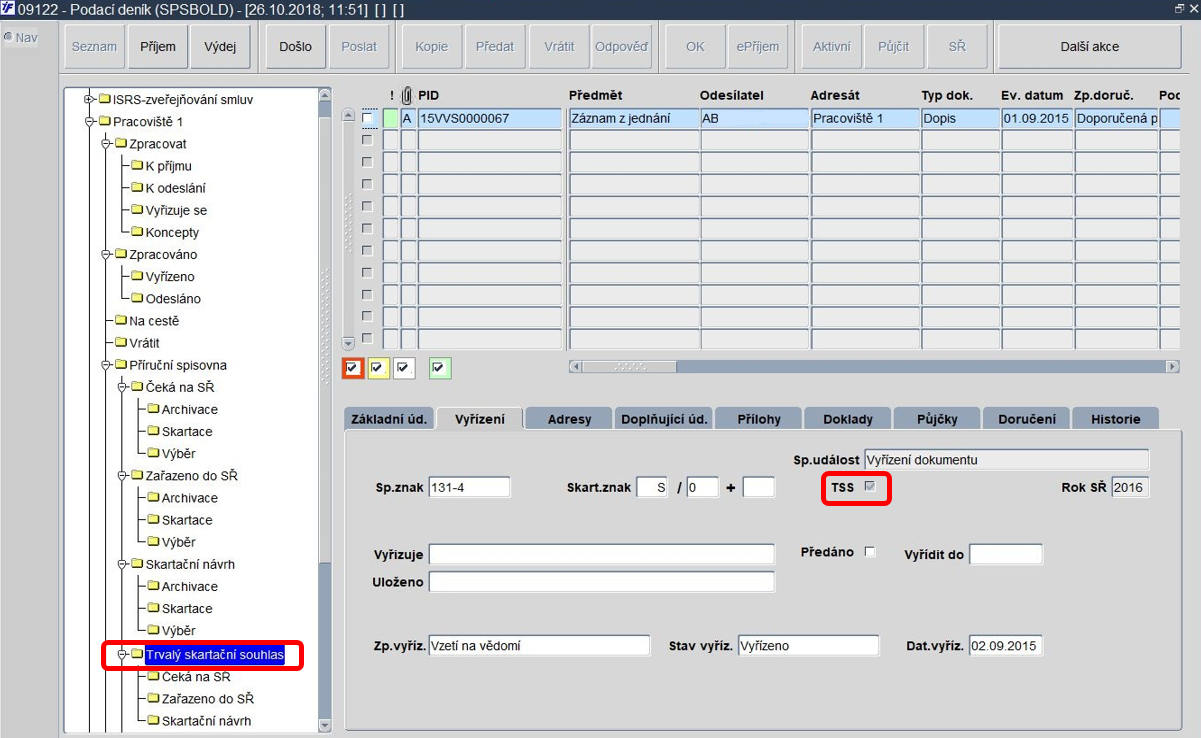
Task: Switch to the Základní úd. tab
Action: click(x=388, y=419)
